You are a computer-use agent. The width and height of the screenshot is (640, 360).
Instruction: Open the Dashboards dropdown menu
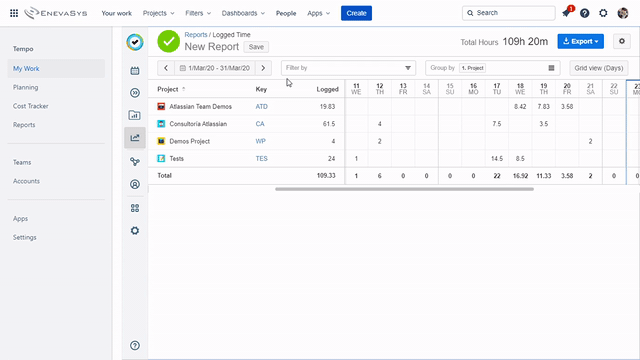click(243, 13)
